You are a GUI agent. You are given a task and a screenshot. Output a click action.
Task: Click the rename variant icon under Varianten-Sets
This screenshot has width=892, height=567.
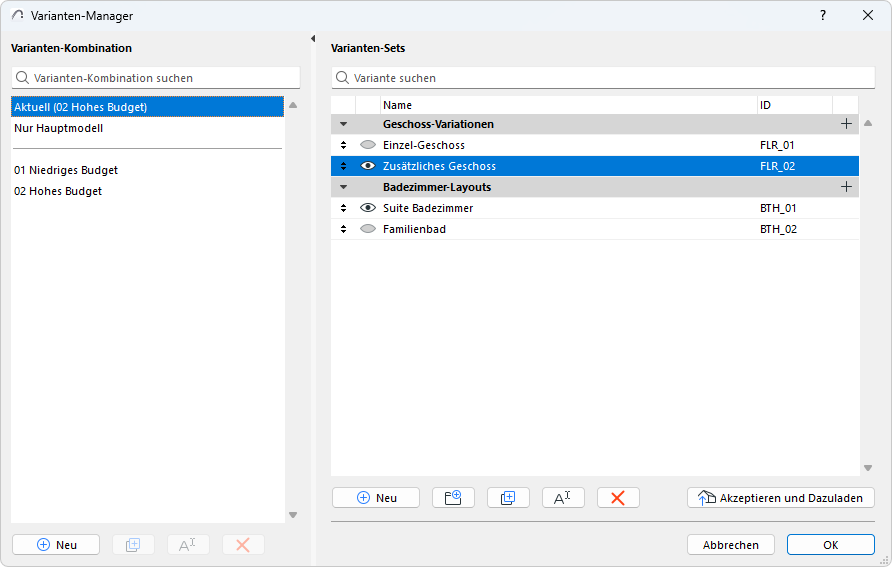pos(563,498)
